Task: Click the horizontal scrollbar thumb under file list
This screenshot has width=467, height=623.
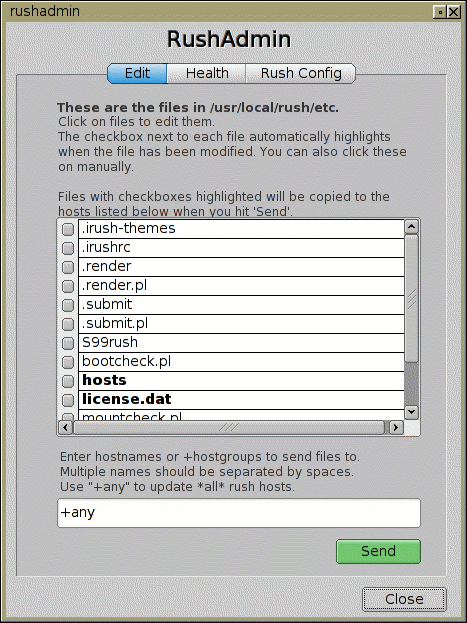Action: click(229, 428)
